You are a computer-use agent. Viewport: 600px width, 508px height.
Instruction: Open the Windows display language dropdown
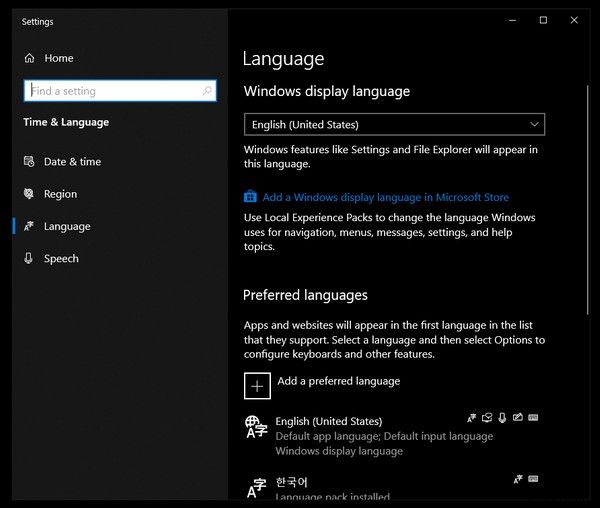(x=394, y=125)
